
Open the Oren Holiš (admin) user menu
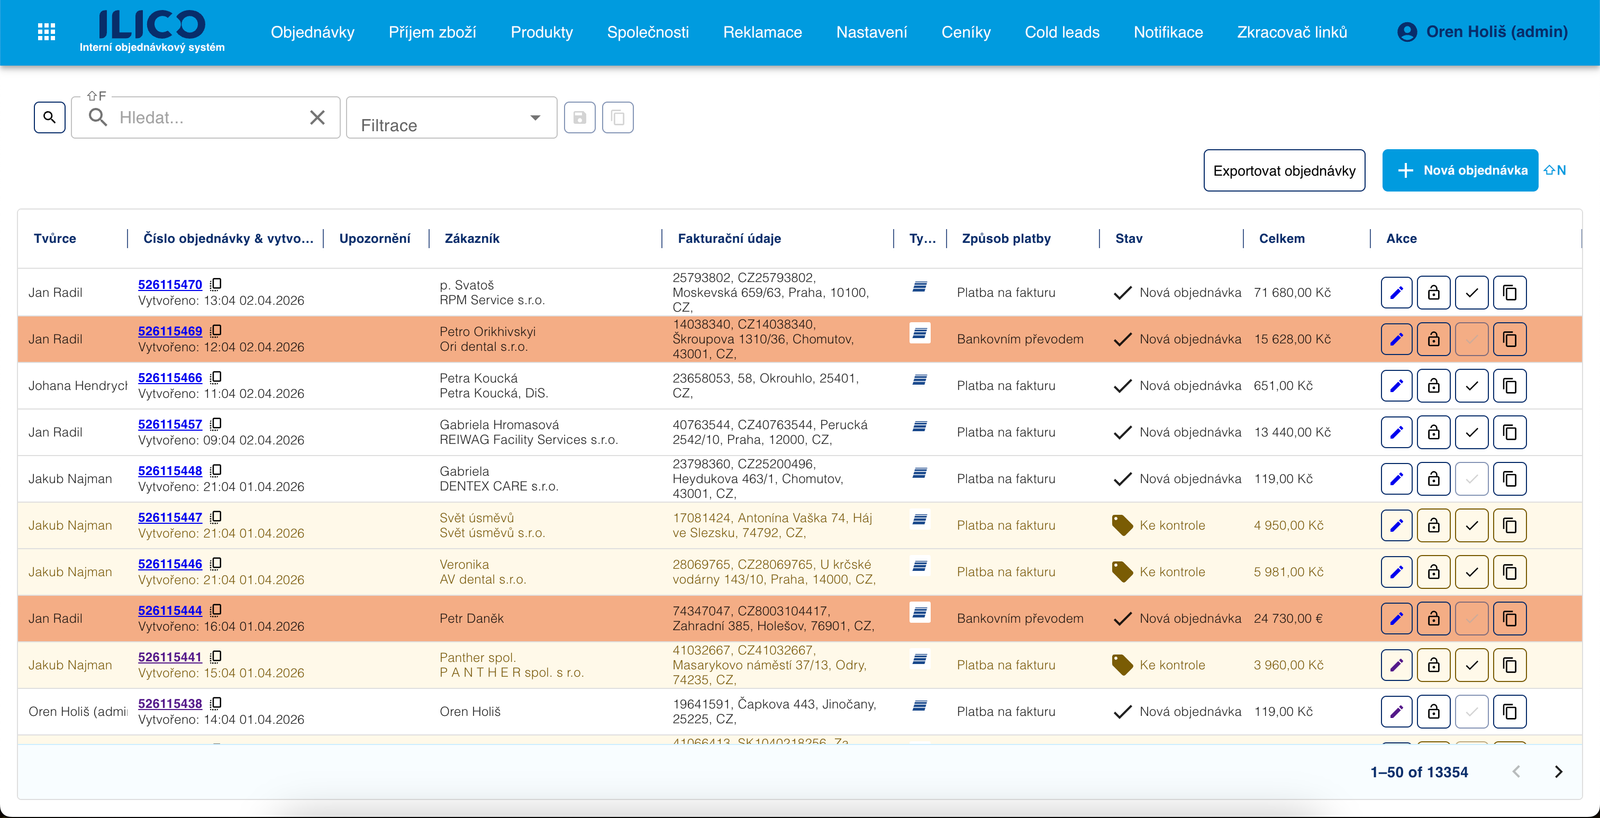pyautogui.click(x=1482, y=32)
